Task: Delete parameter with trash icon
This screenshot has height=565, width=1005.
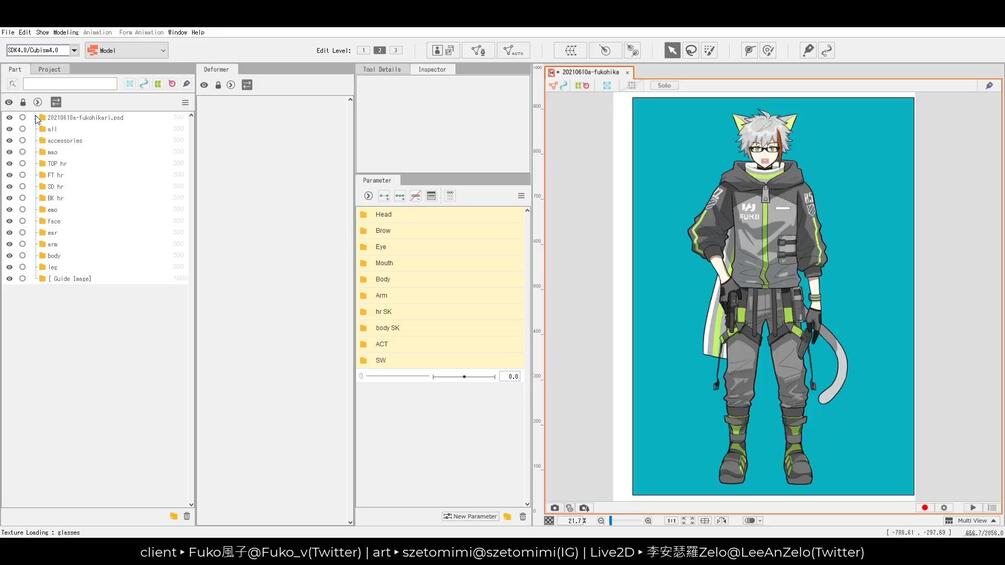Action: (522, 516)
